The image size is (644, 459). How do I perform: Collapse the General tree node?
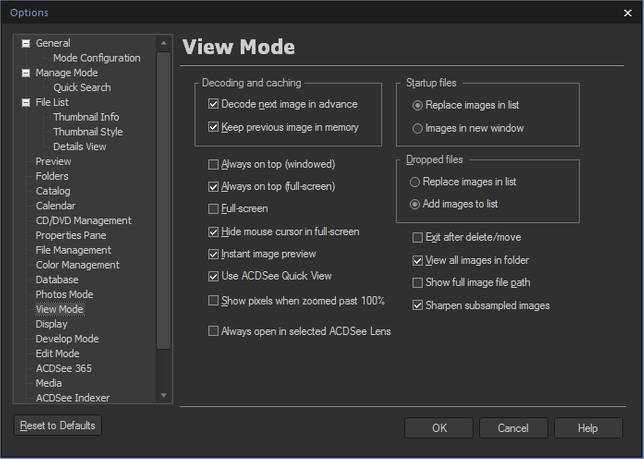(26, 43)
